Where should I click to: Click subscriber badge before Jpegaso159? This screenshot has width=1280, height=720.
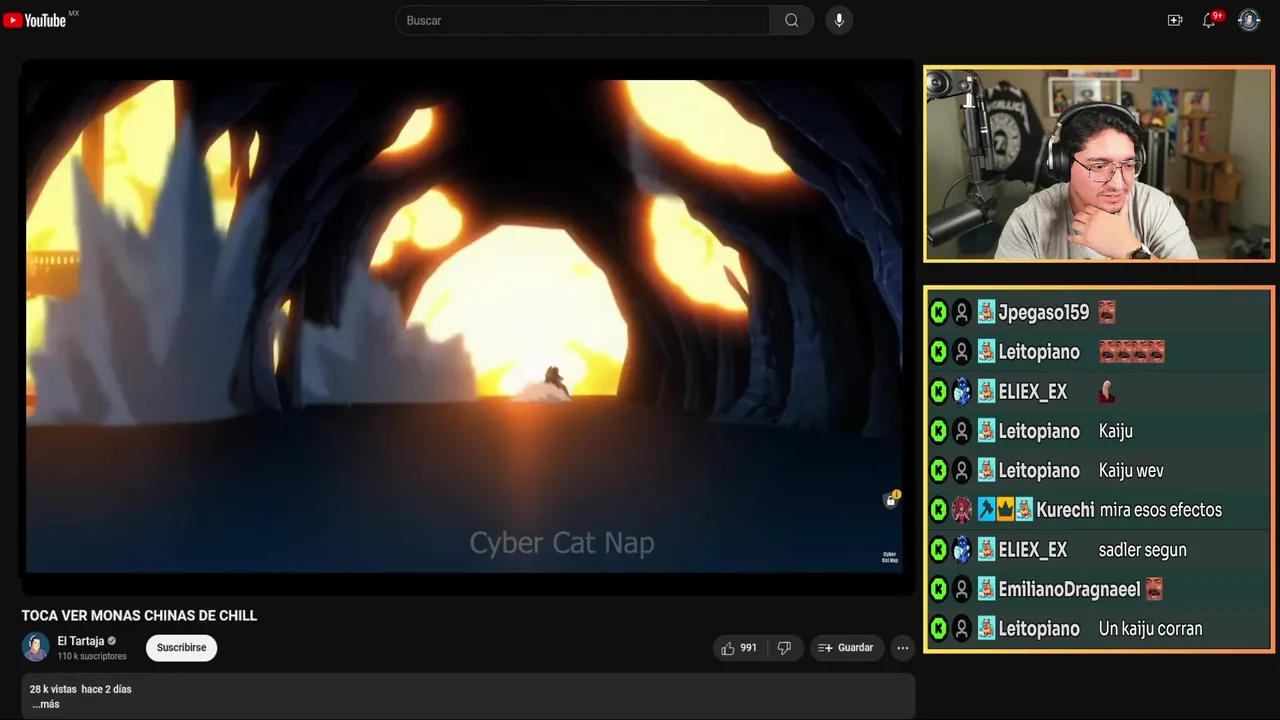(x=986, y=312)
